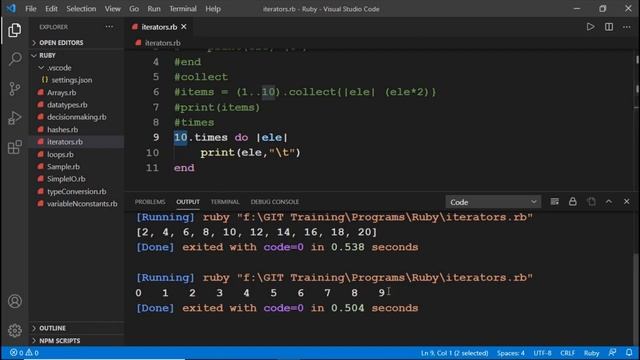Screen dimensions: 640x360
Task: Open the Search view icon
Action: (15, 59)
